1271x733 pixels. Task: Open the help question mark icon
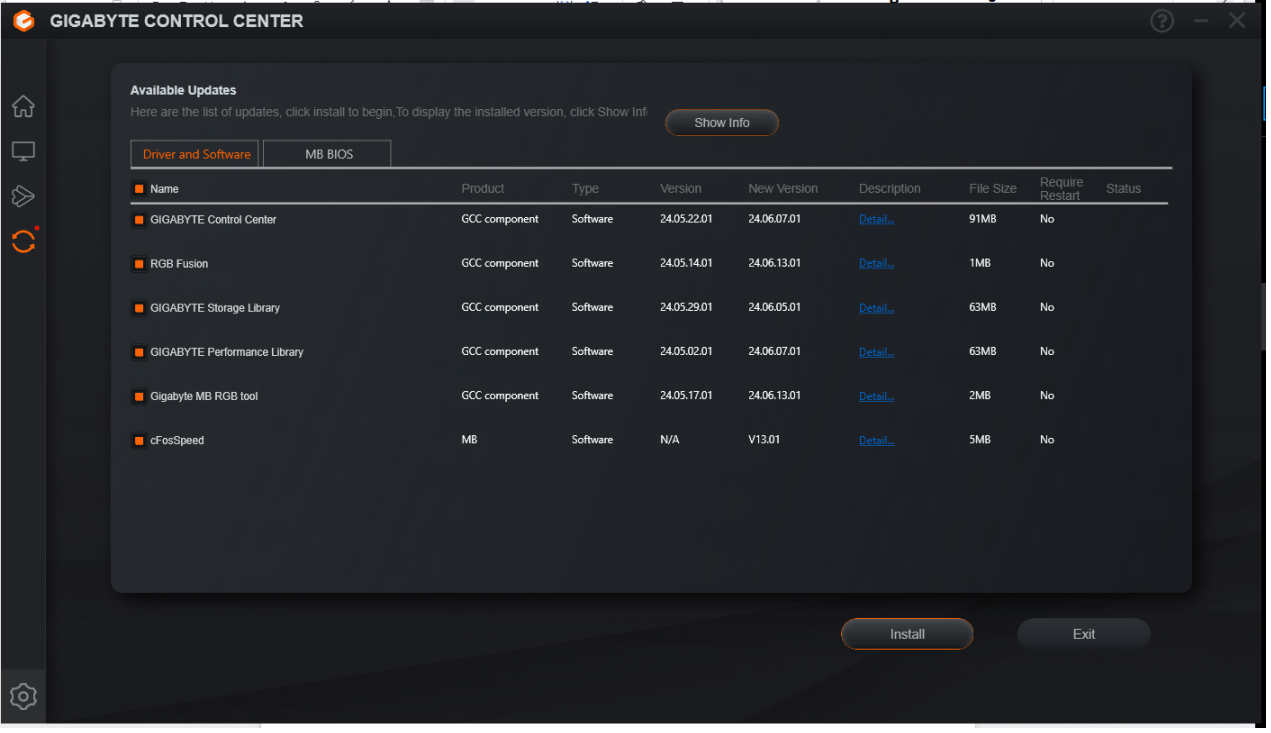1162,21
